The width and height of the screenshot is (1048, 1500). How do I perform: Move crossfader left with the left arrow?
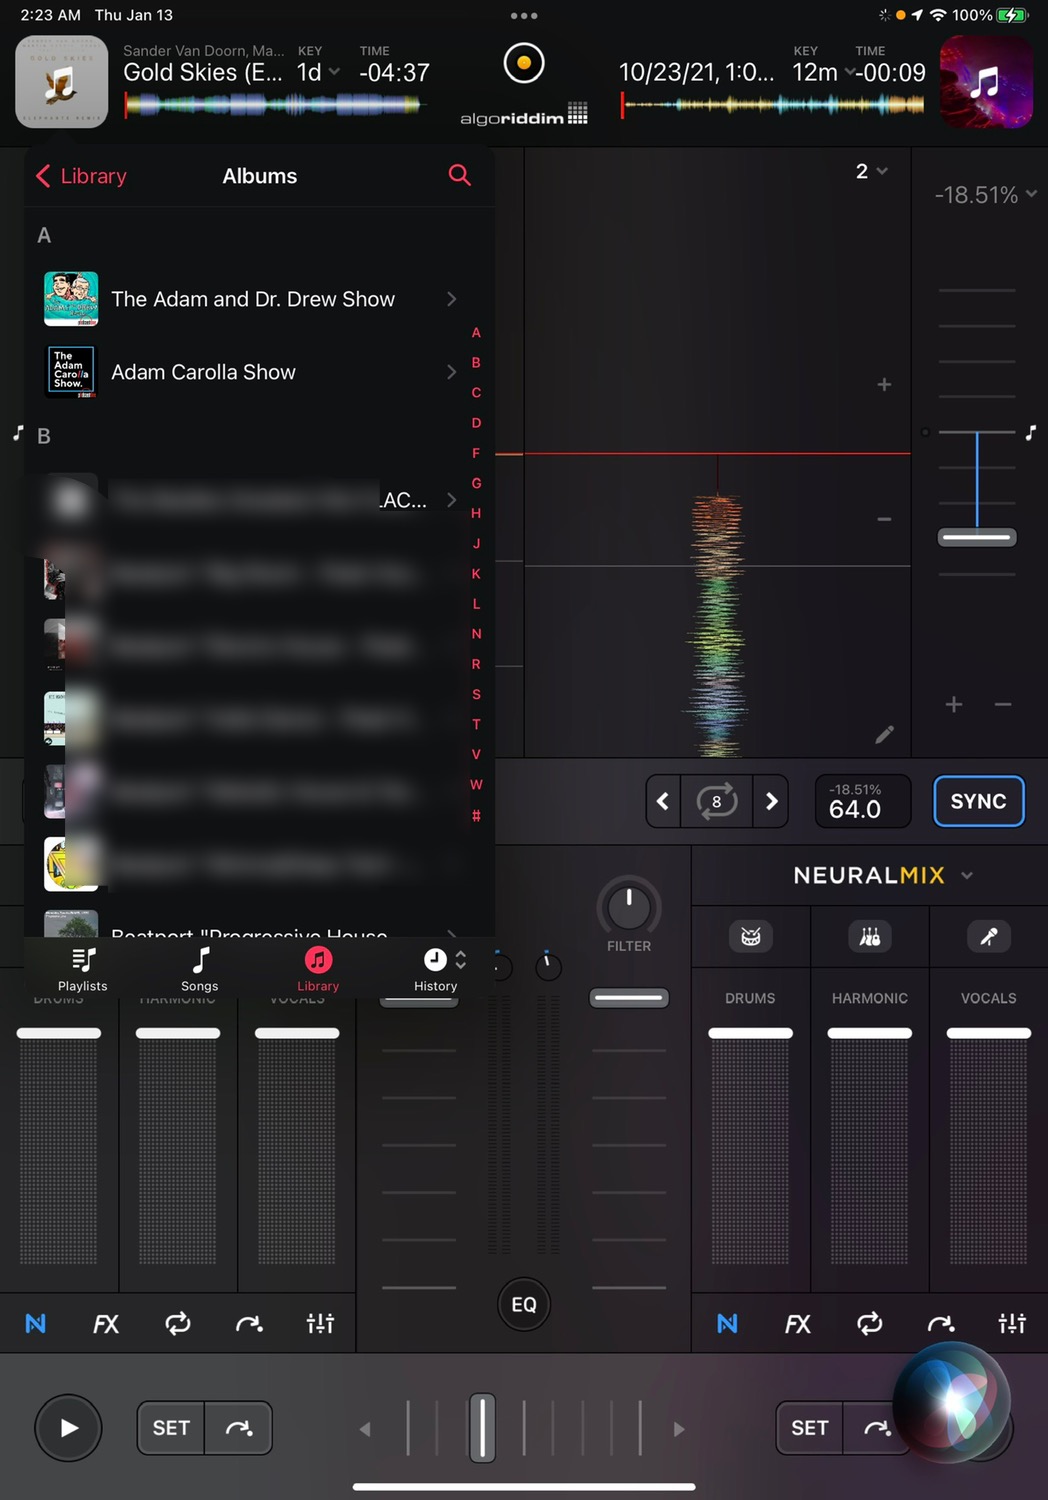point(365,1429)
